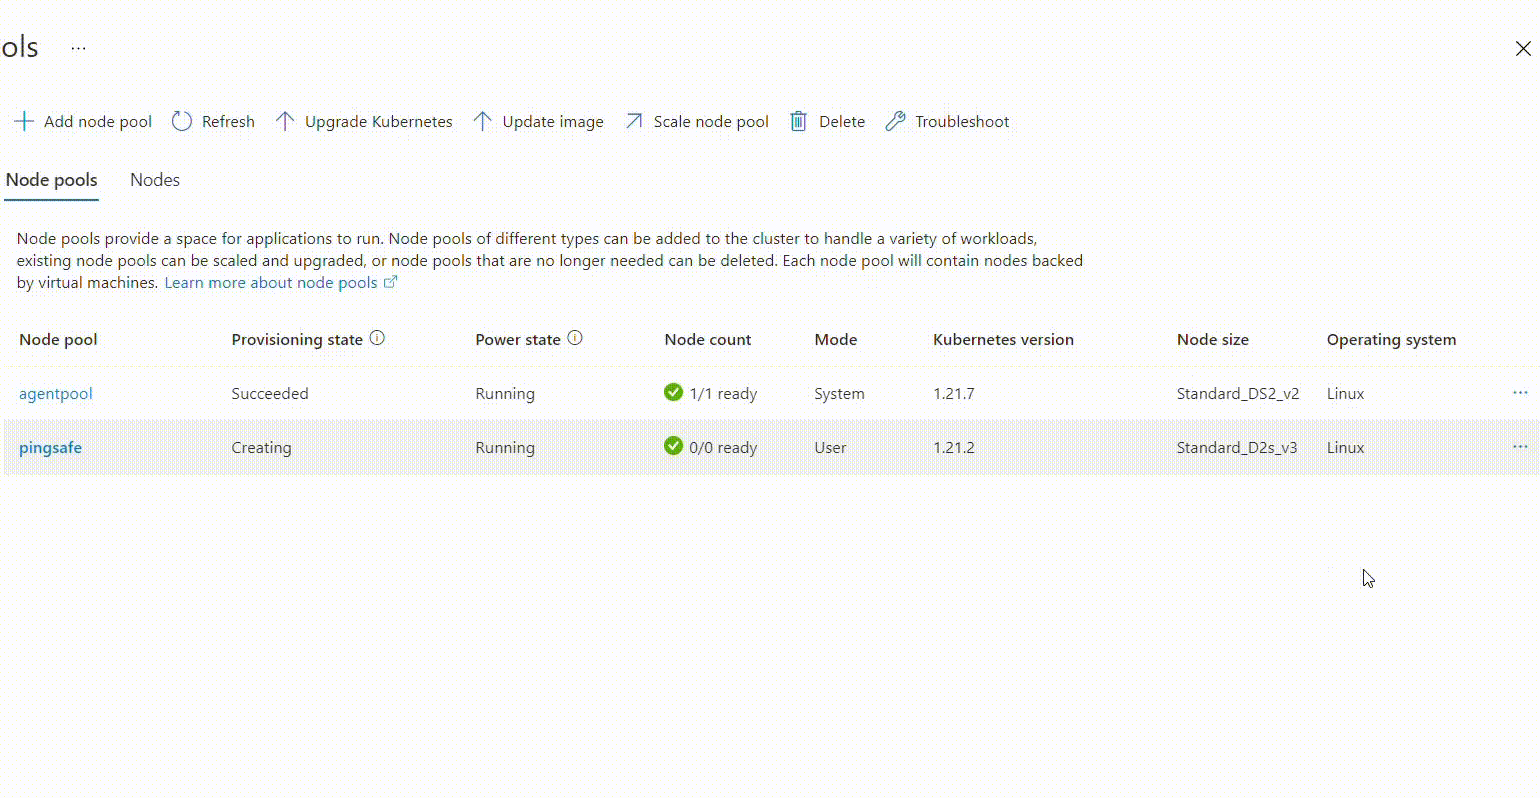The width and height of the screenshot is (1540, 798).
Task: Open the pingsafe node pool link
Action: point(50,448)
